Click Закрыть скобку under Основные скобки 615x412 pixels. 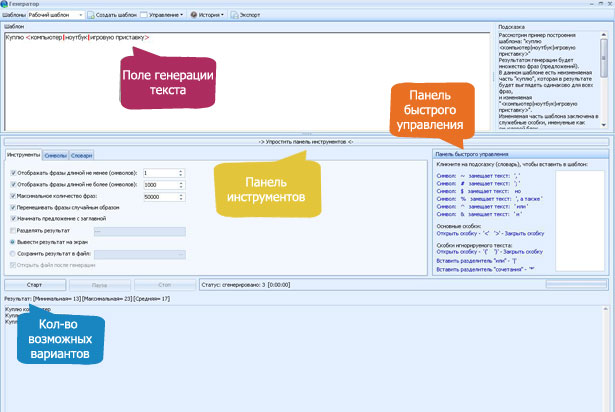pos(520,233)
